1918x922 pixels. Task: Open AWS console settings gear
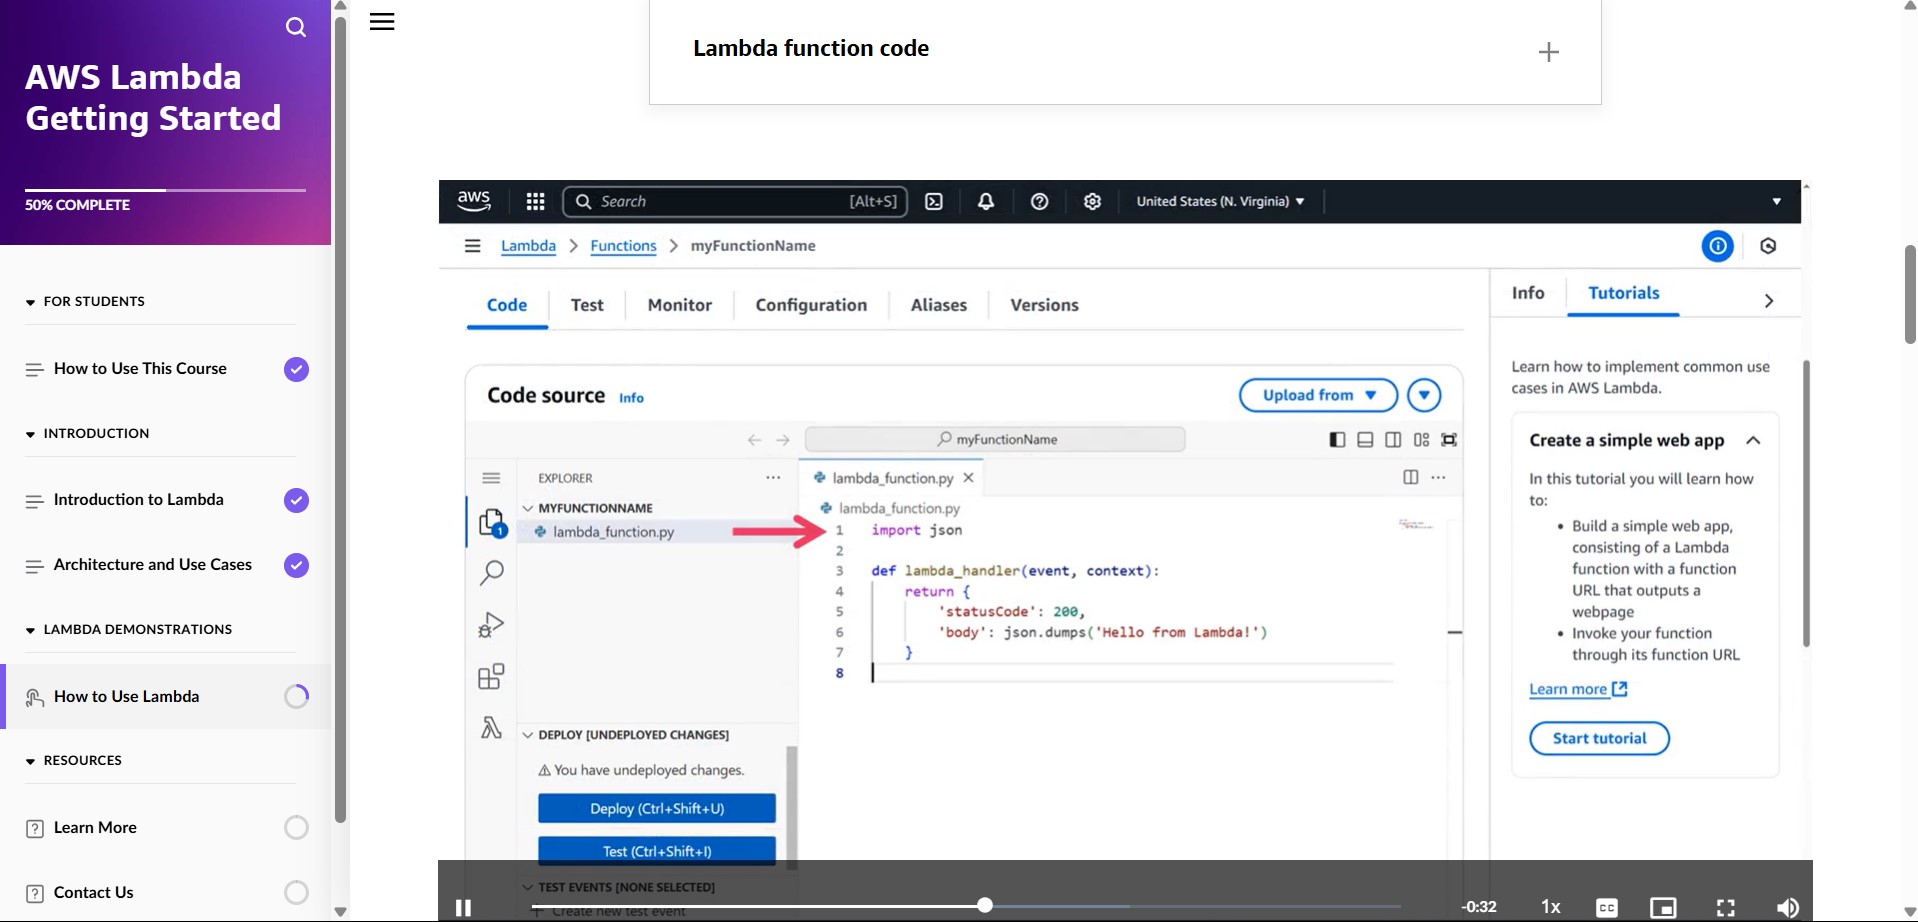[1092, 202]
